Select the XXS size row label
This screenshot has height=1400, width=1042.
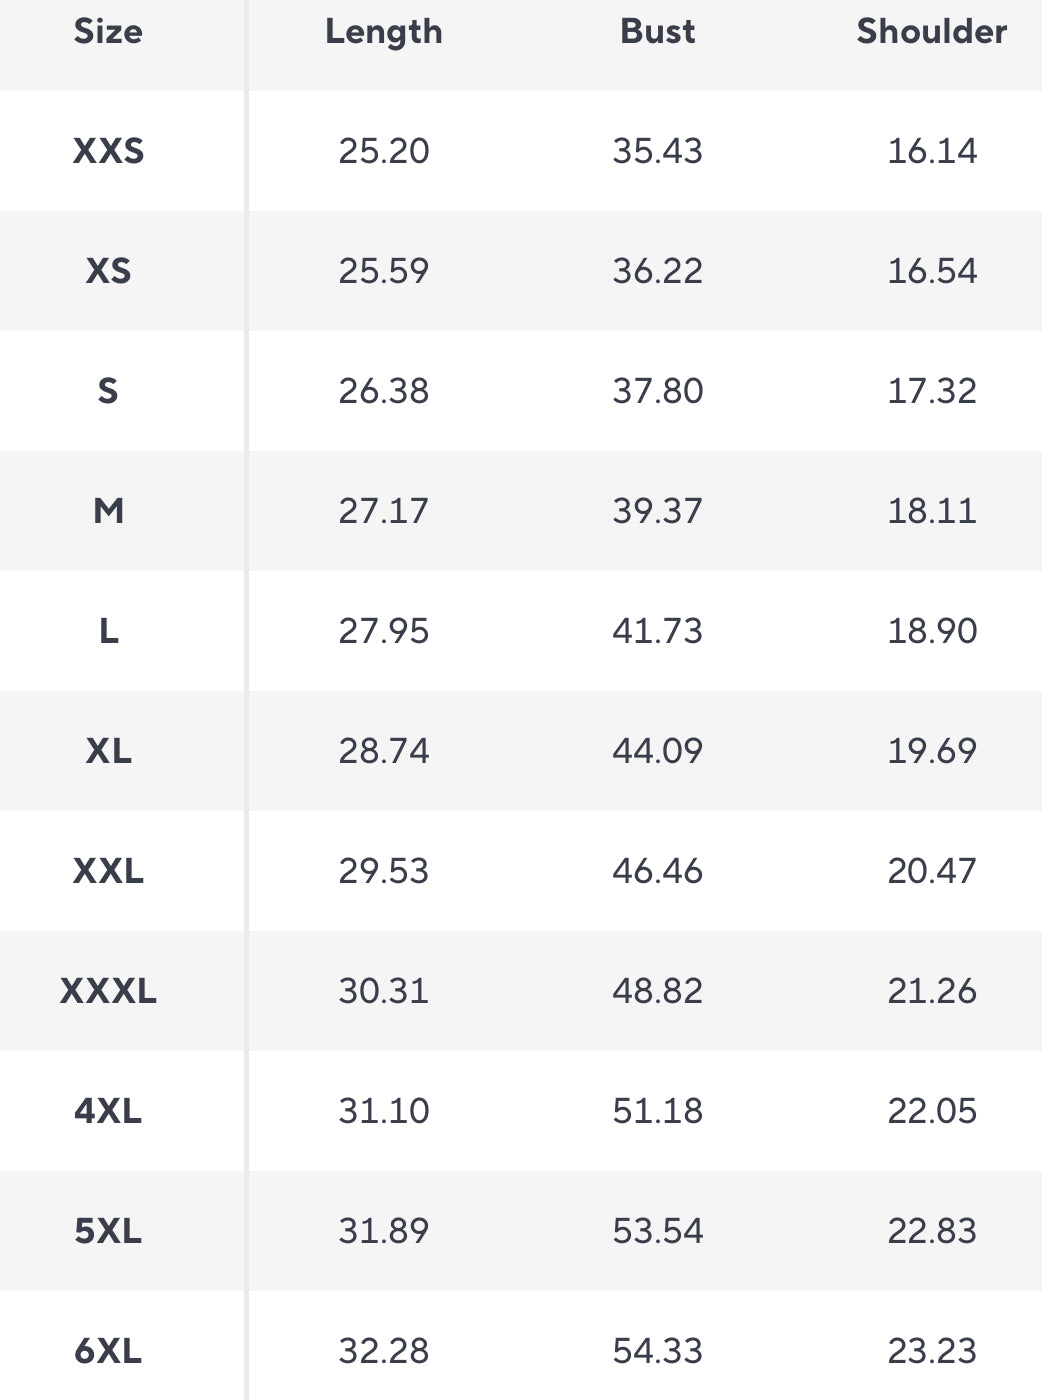pyautogui.click(x=108, y=151)
